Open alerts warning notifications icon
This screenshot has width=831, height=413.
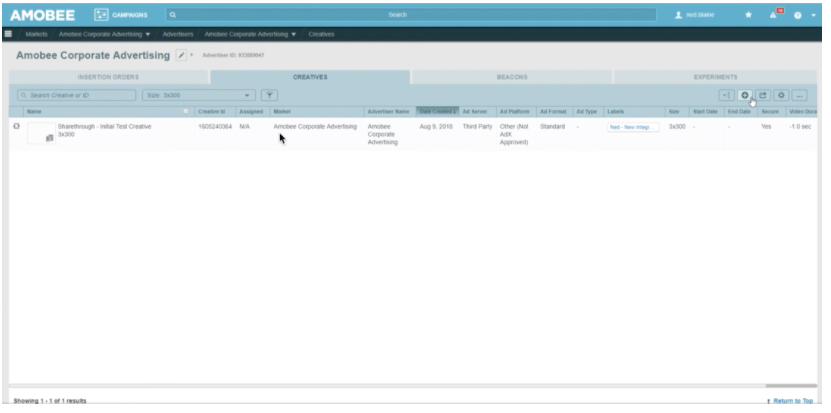tap(775, 14)
